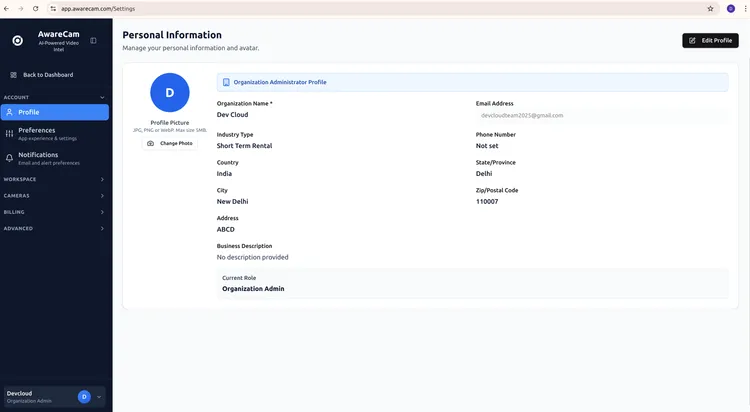This screenshot has width=750, height=412.
Task: Select Profile in the sidebar
Action: 55,112
